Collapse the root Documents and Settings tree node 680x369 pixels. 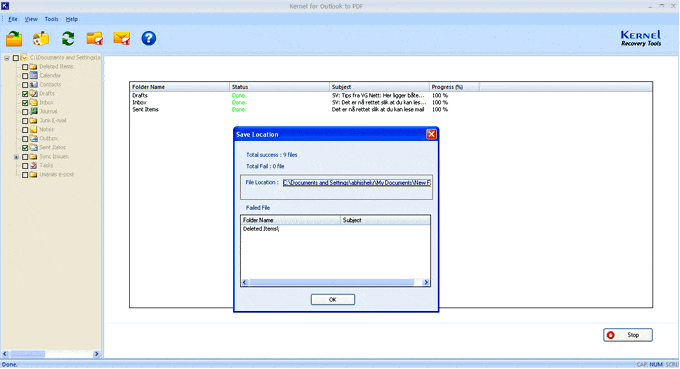(x=7, y=58)
